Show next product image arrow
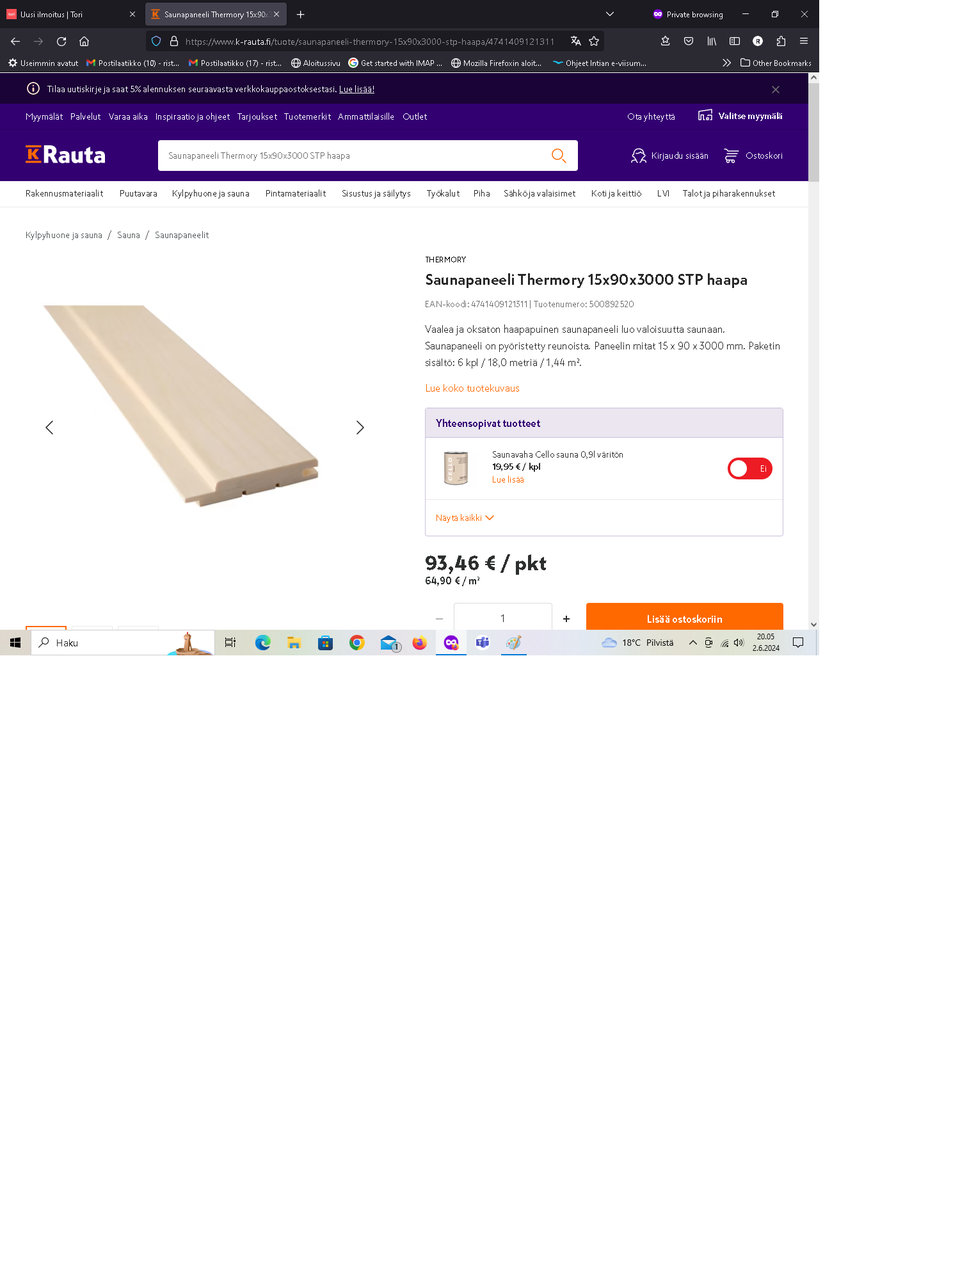 (360, 427)
